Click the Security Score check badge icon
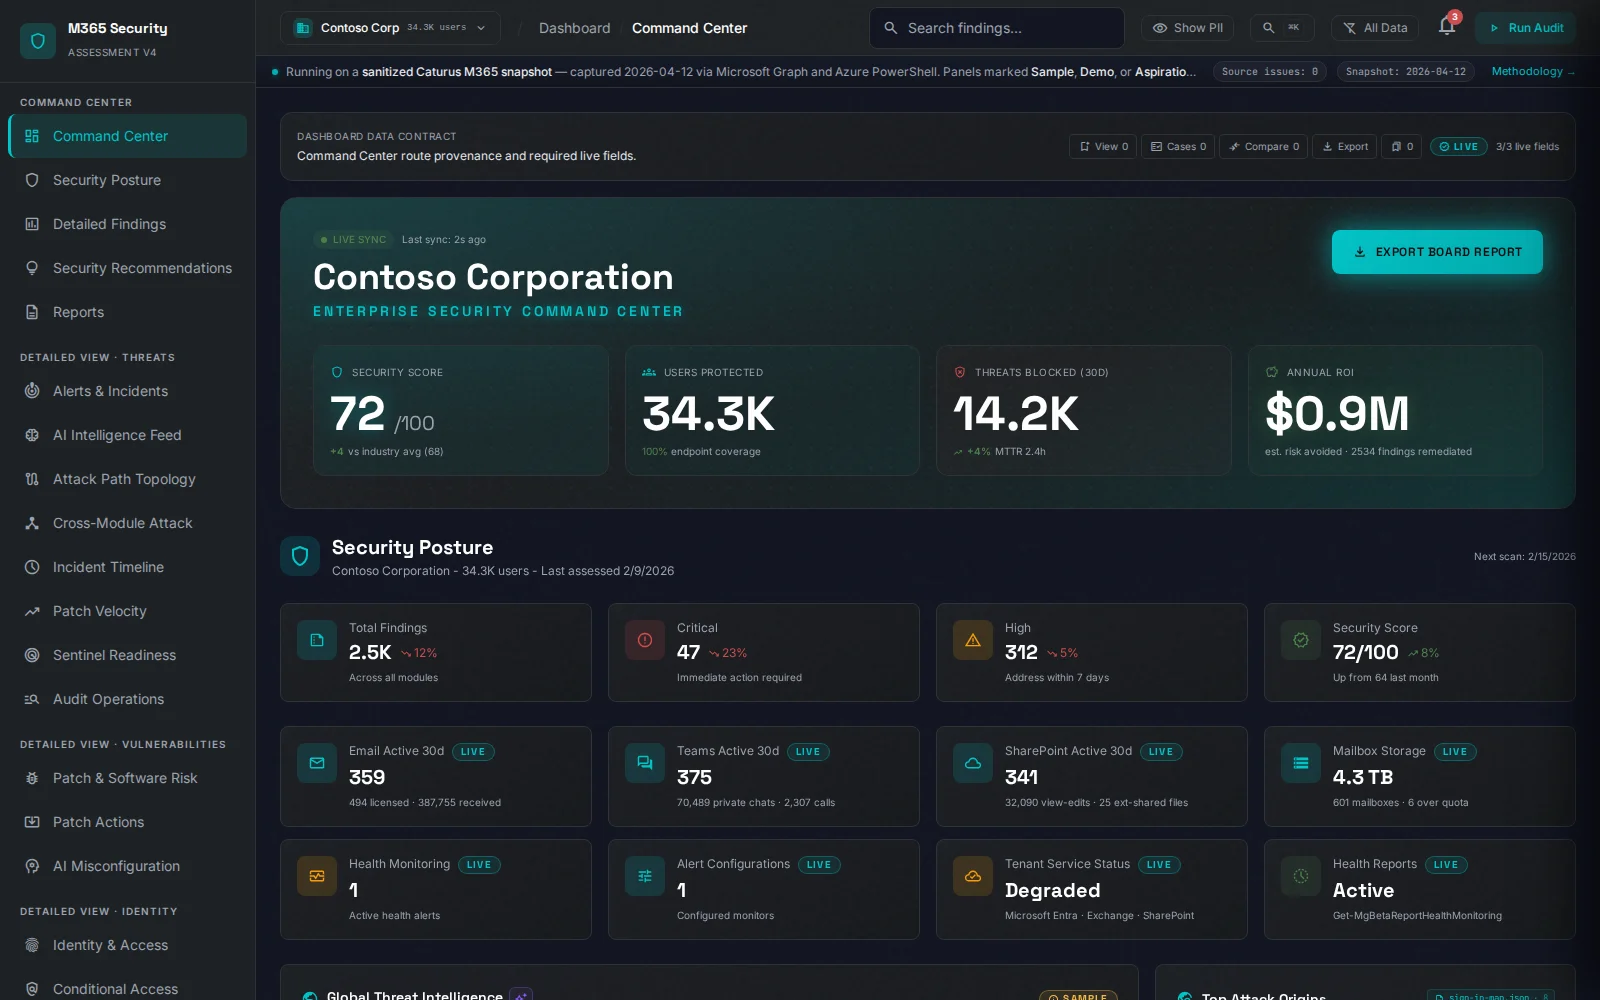Viewport: 1600px width, 1000px height. [1301, 640]
